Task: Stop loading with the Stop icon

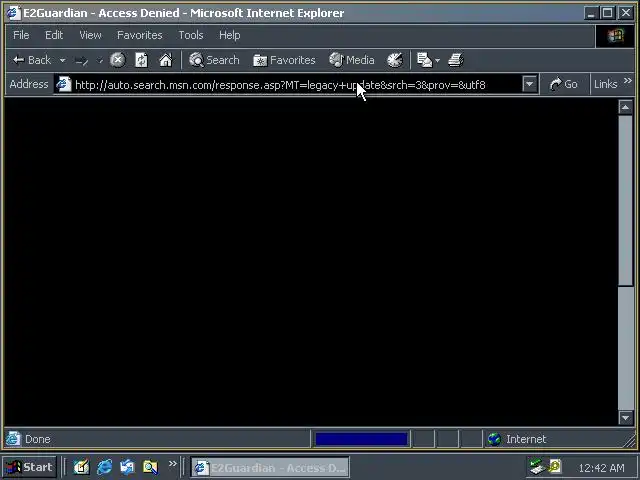Action: pyautogui.click(x=118, y=60)
